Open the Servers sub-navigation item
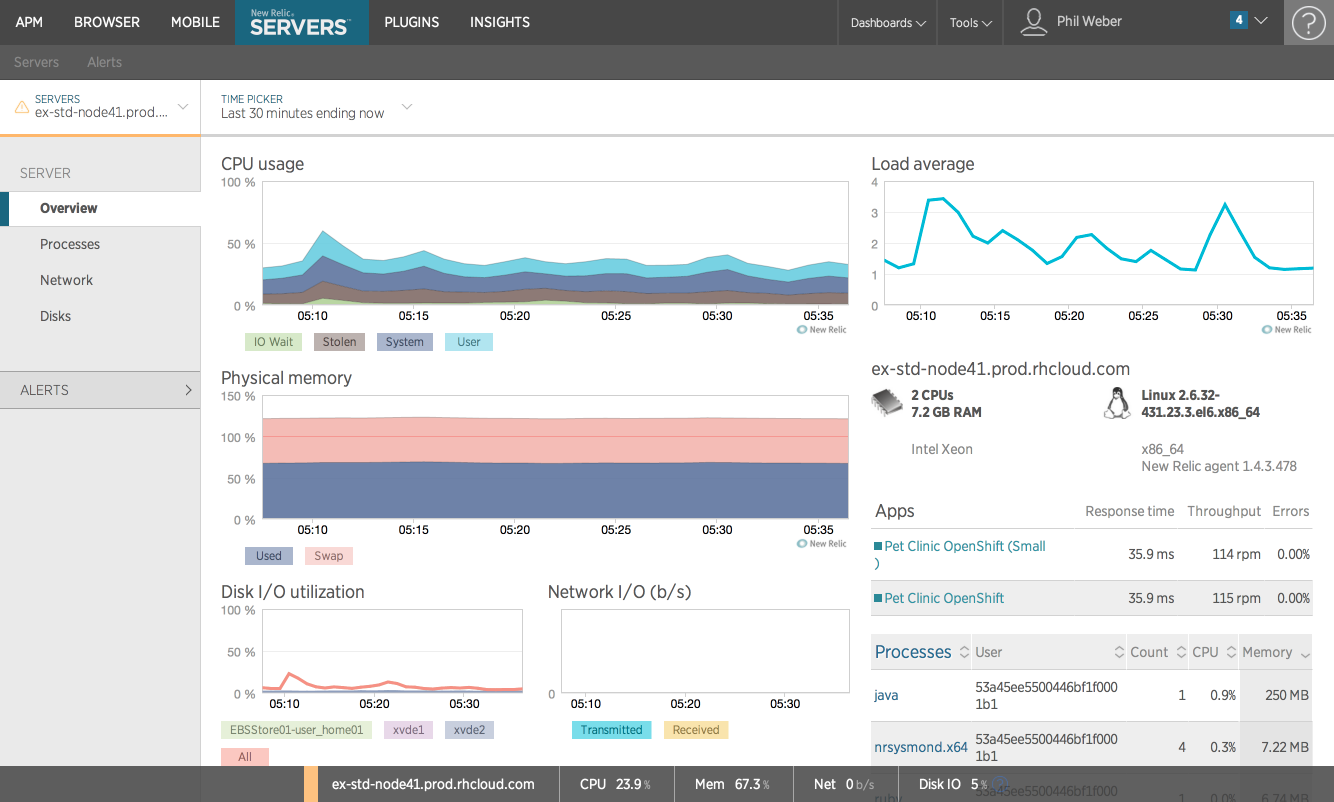The width and height of the screenshot is (1334, 802). point(36,62)
